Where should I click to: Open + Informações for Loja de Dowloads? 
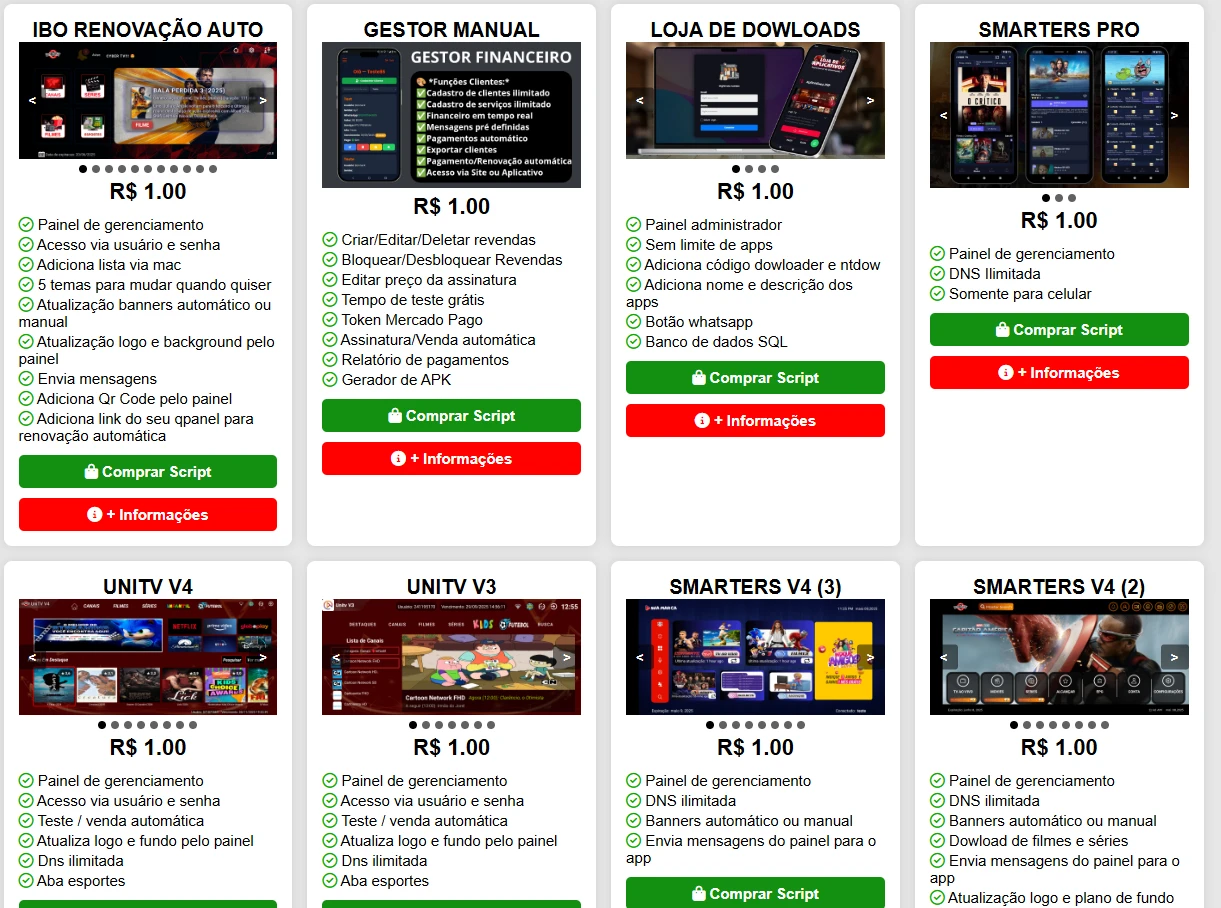tap(755, 421)
